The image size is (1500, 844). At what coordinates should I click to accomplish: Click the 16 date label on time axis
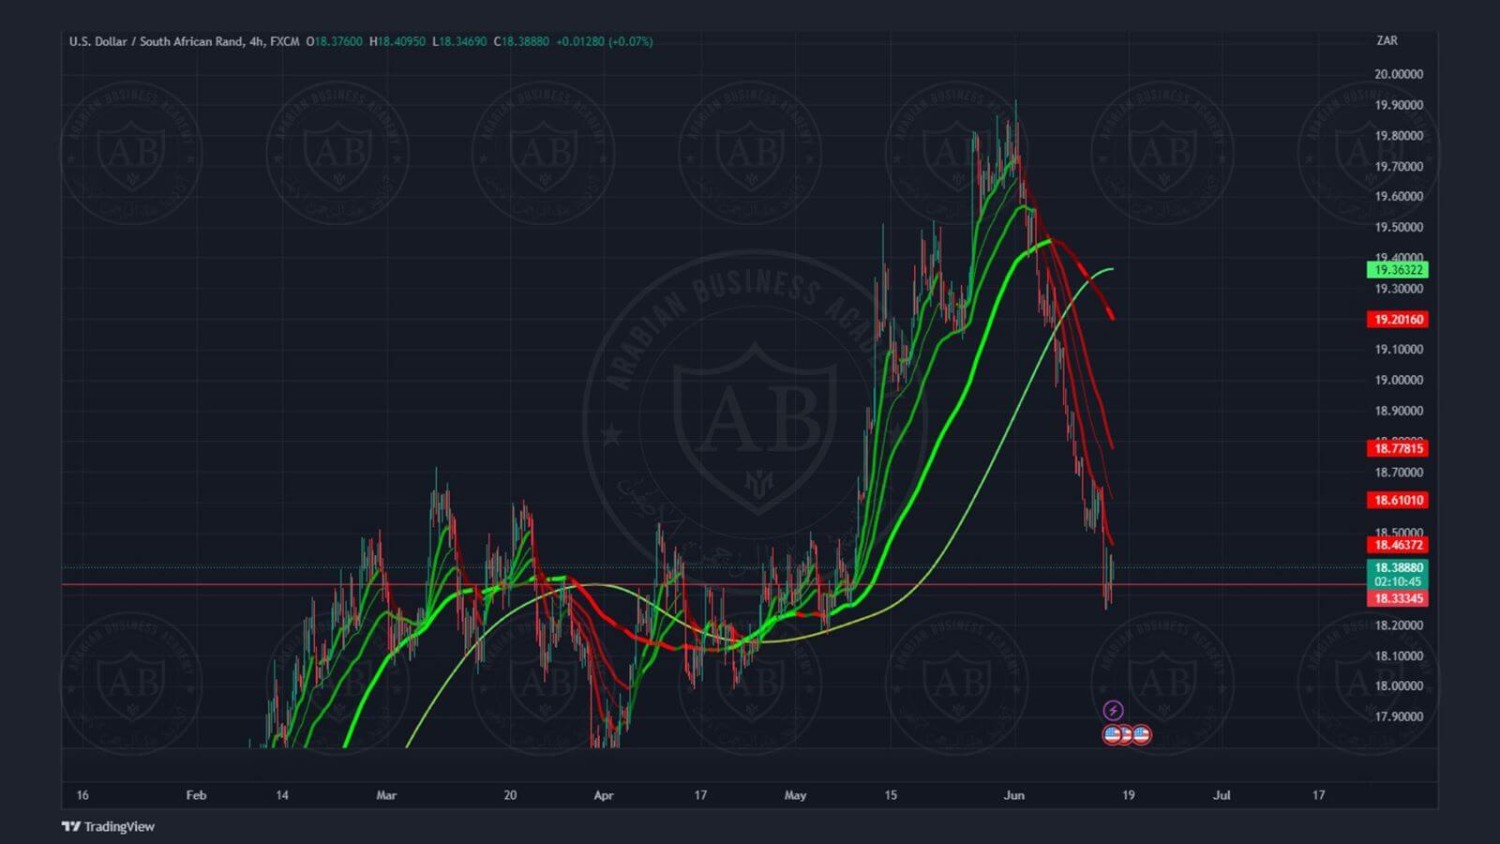click(82, 796)
